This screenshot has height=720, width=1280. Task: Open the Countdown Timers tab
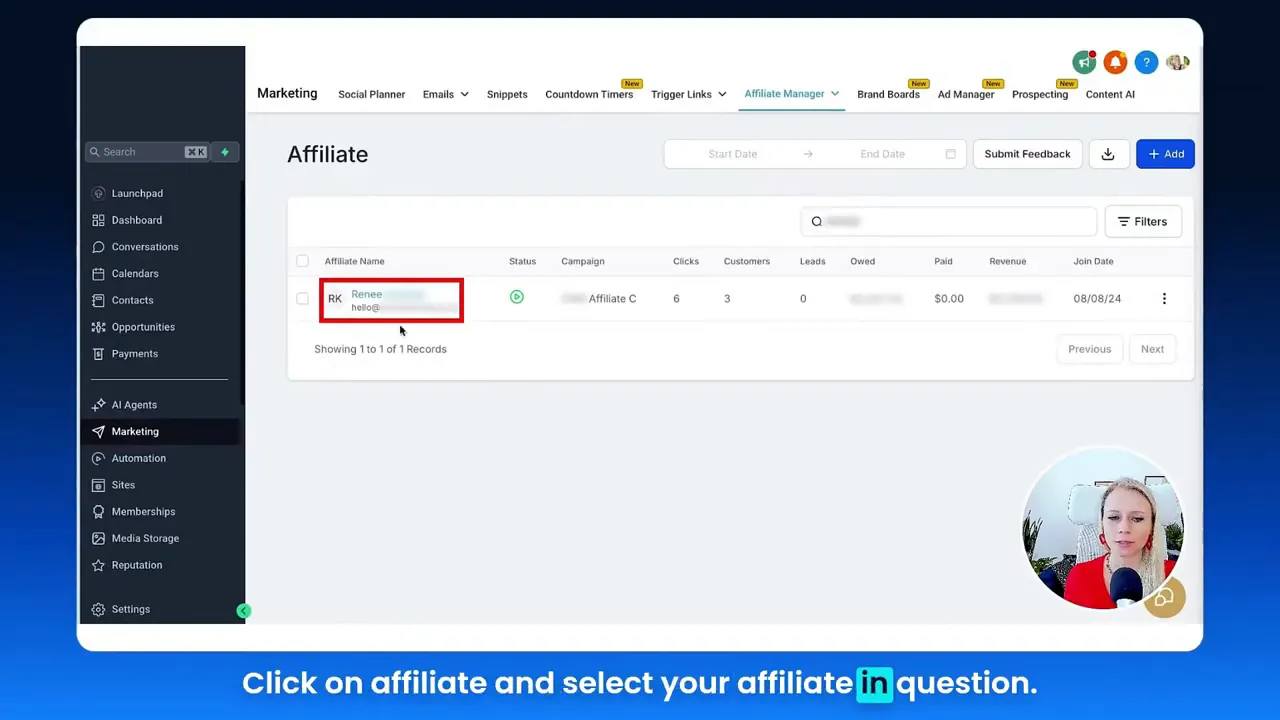pyautogui.click(x=589, y=94)
